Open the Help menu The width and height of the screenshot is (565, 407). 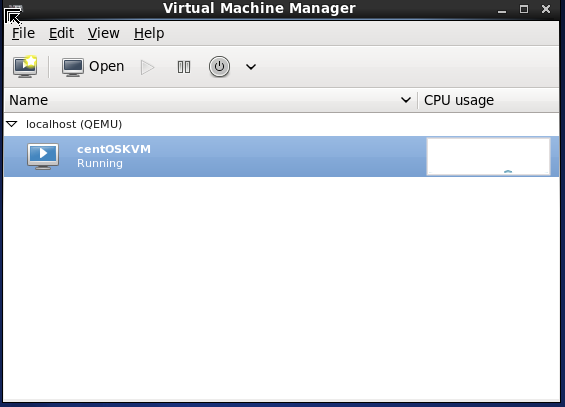pos(149,33)
